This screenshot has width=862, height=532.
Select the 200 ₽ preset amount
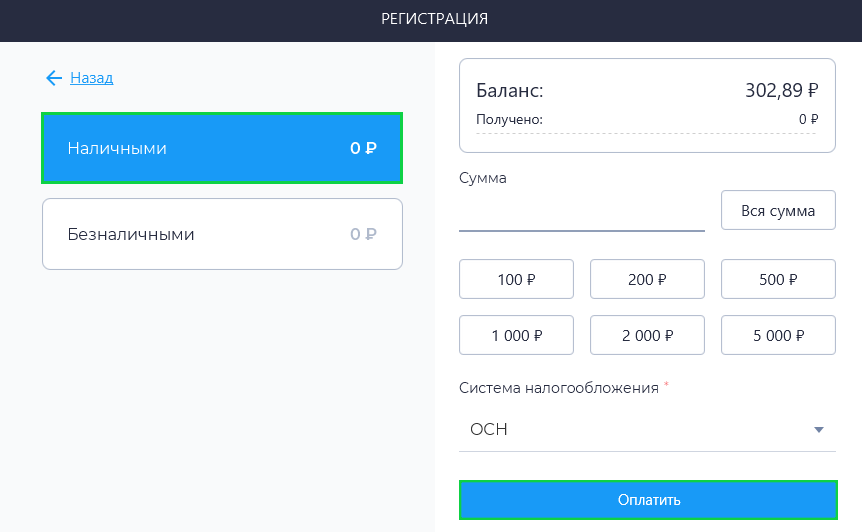click(x=647, y=279)
